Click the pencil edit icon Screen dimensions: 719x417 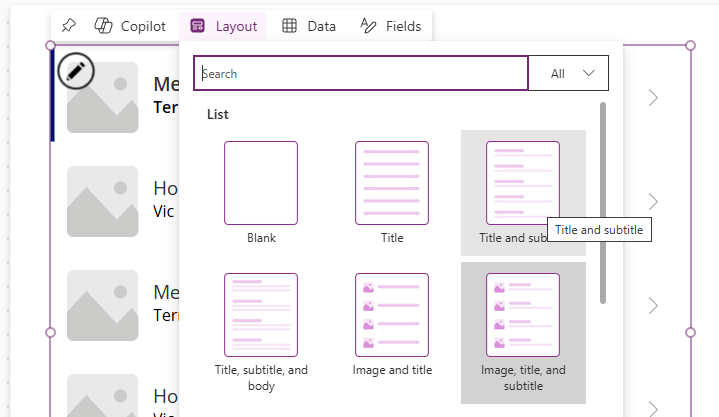coord(77,70)
